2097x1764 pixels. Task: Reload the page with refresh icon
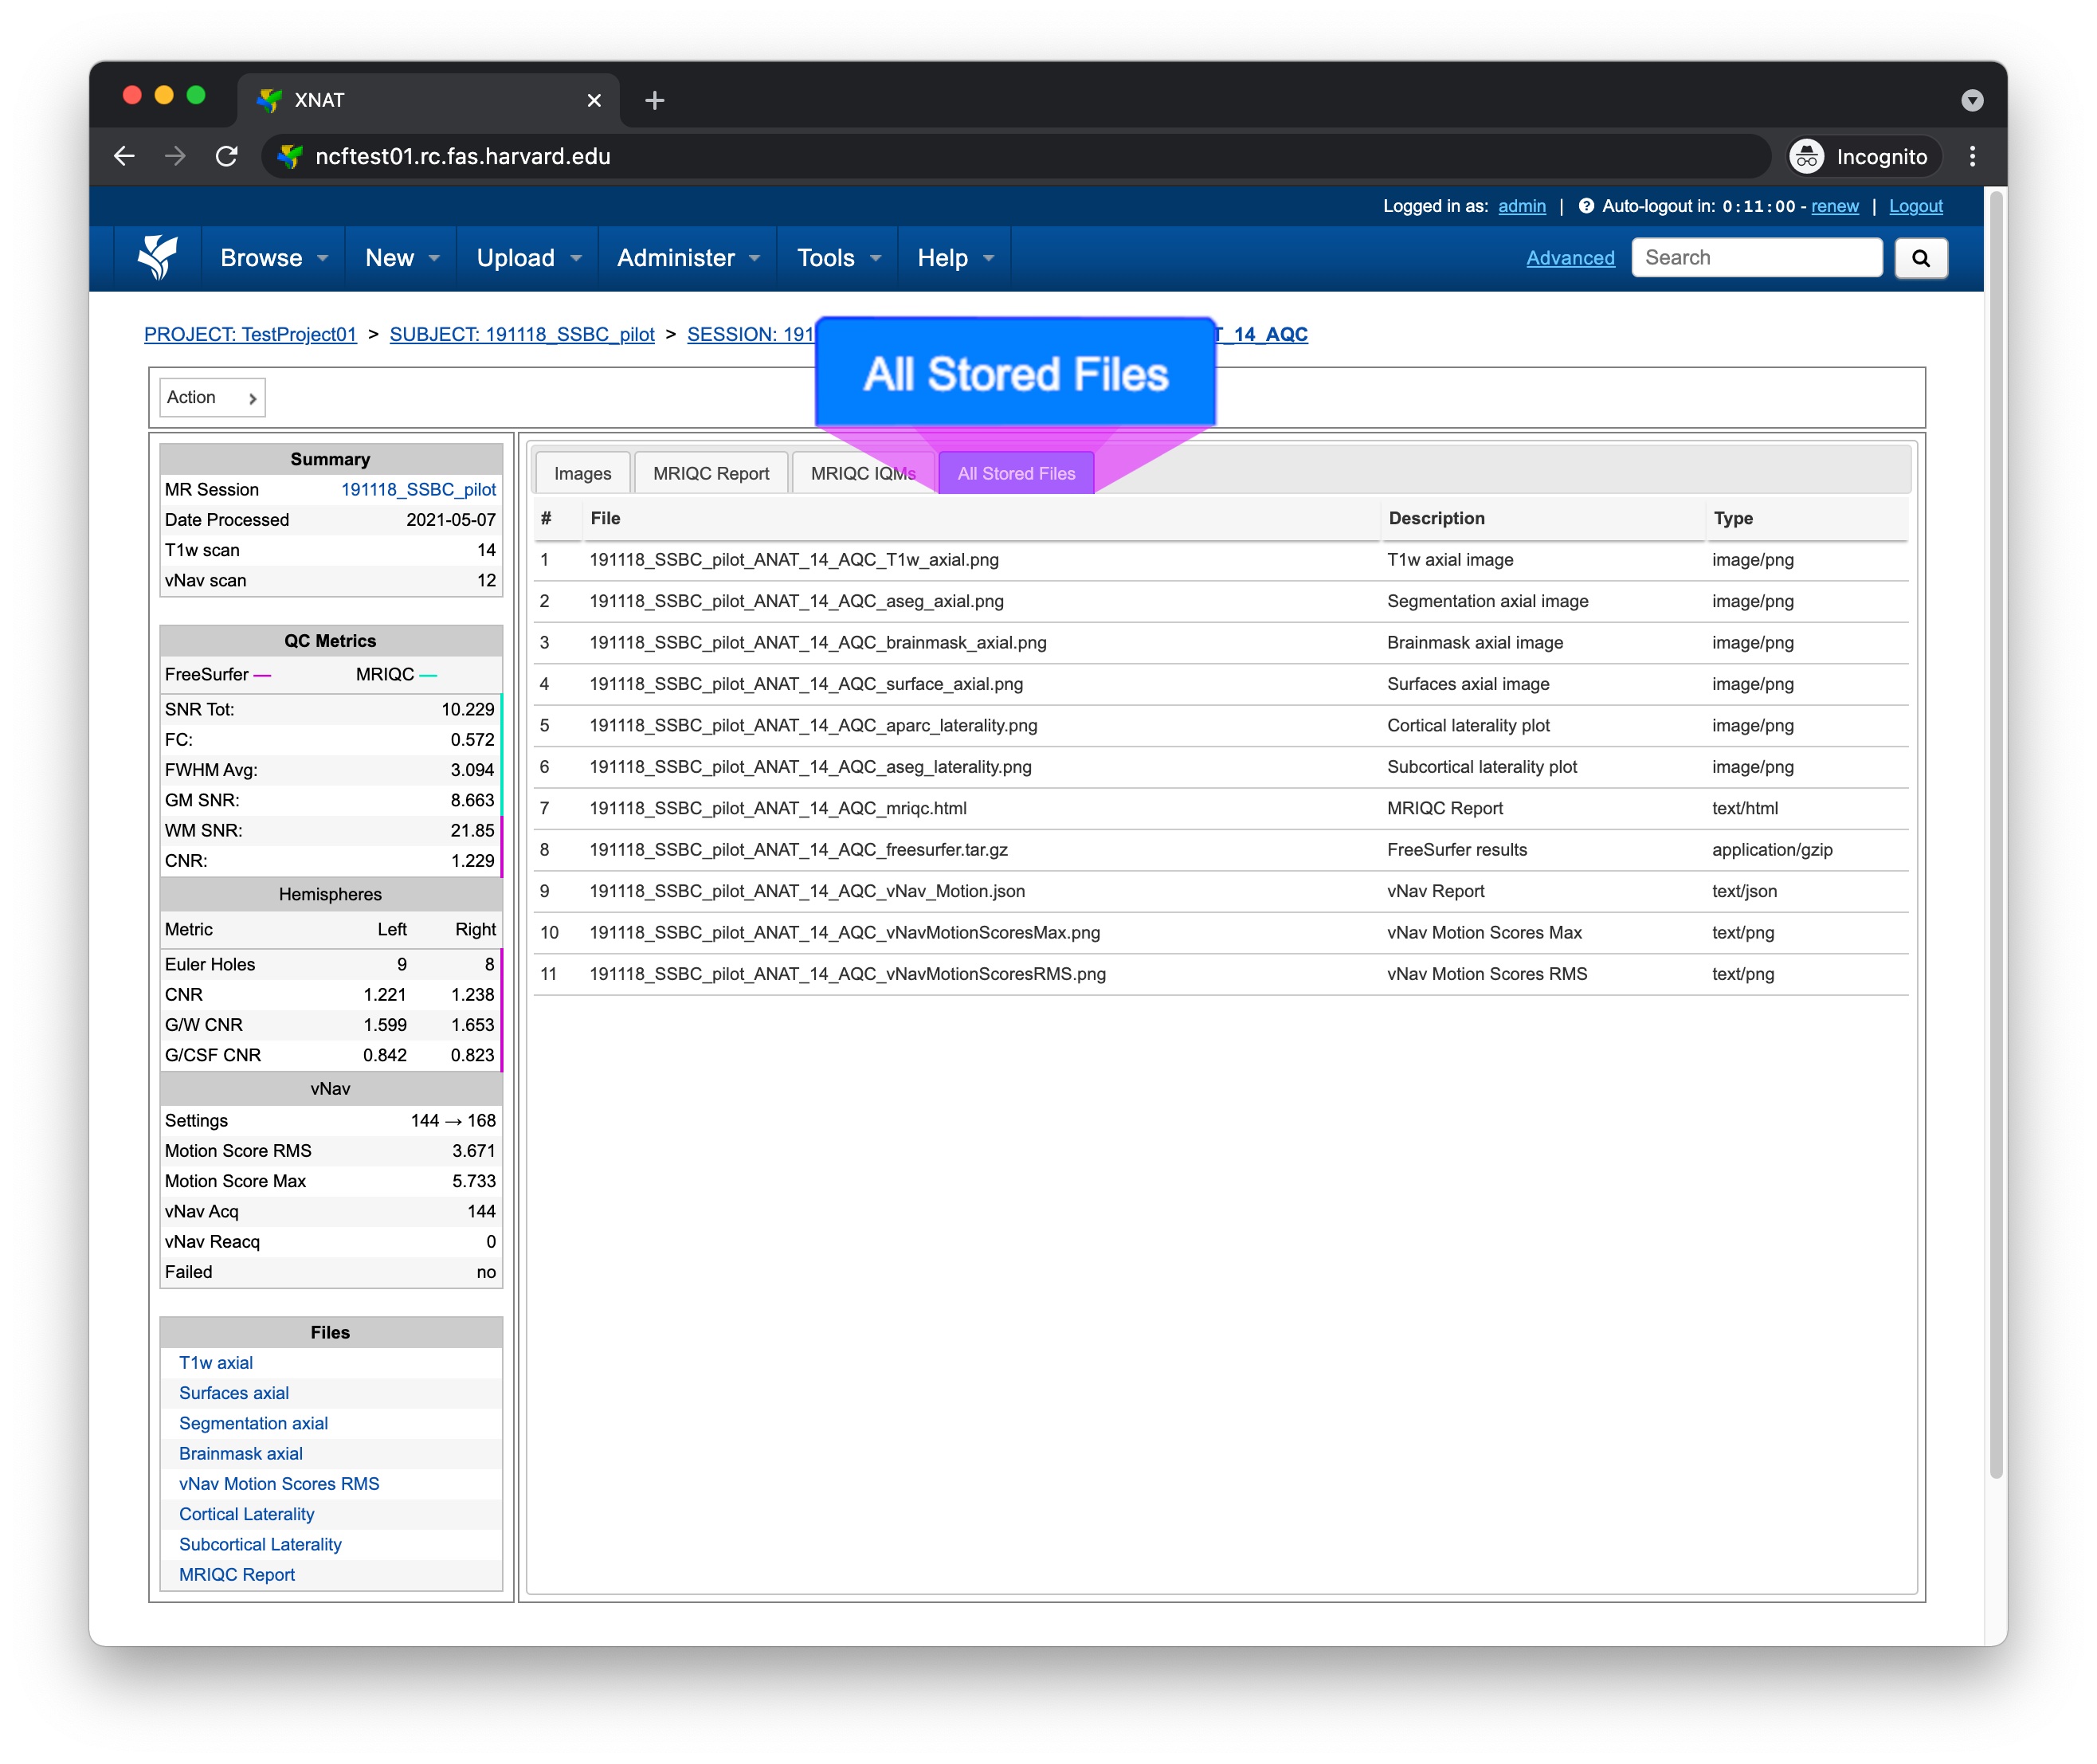click(227, 156)
